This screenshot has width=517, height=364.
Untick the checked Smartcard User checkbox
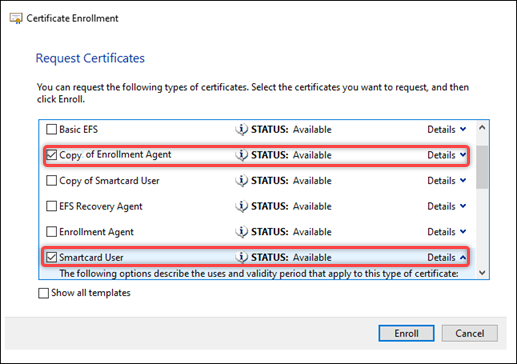coord(51,257)
